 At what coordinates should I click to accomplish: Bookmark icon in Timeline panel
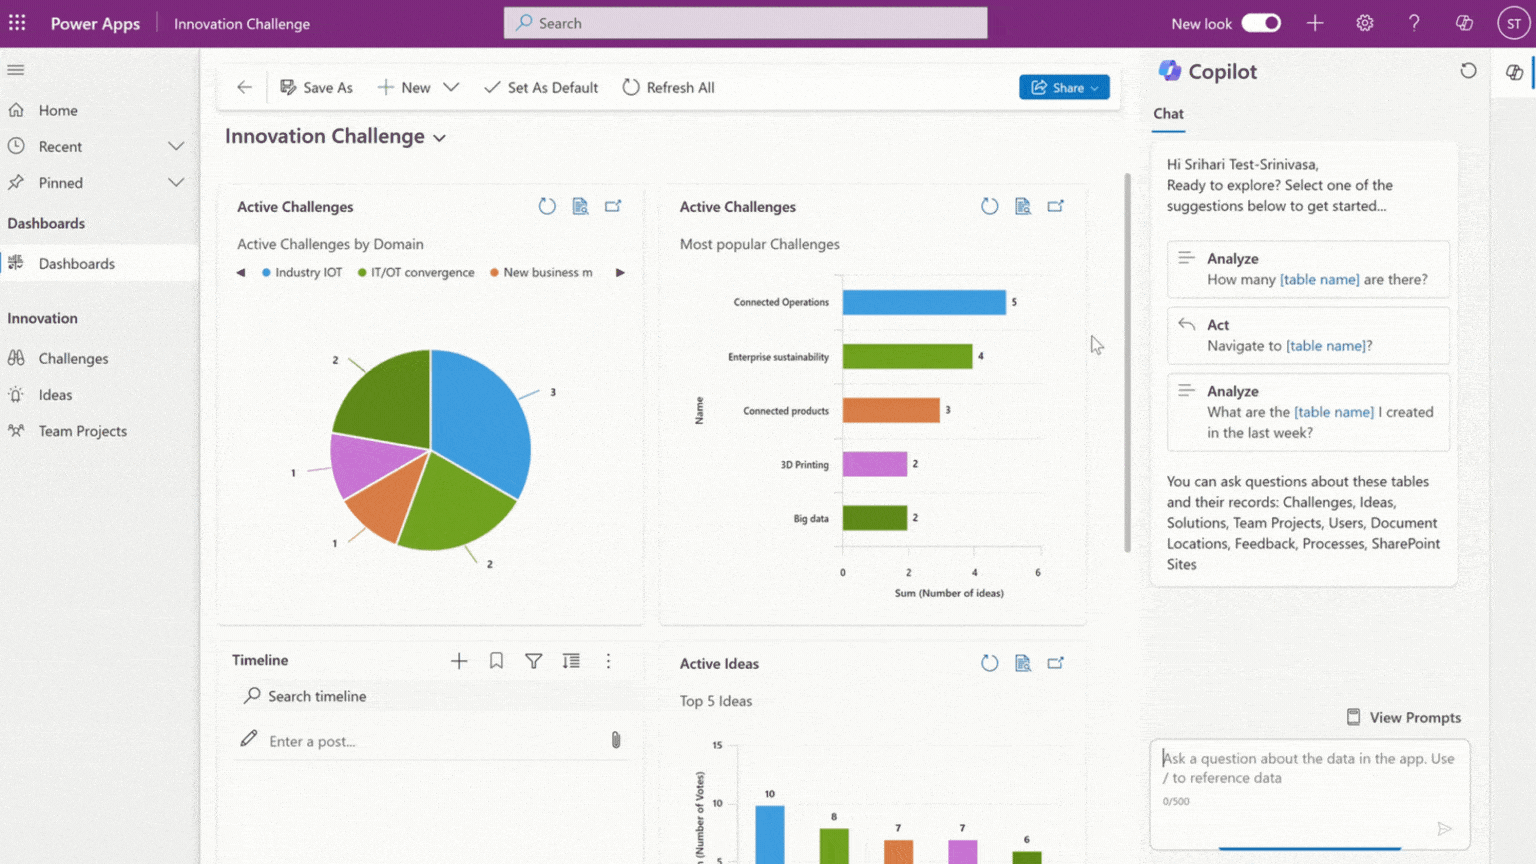click(x=496, y=661)
